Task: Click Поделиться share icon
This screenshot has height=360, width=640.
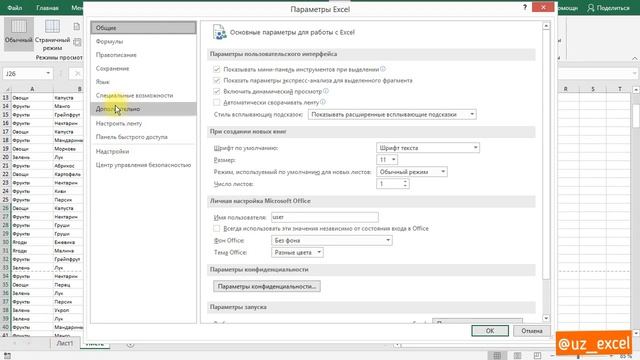Action: (591, 8)
